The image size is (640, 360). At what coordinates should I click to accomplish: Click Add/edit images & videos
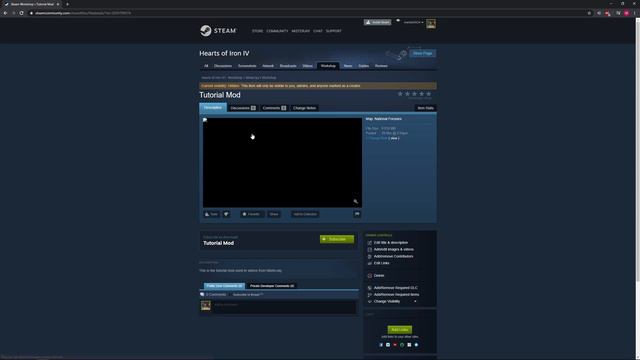[x=393, y=249]
